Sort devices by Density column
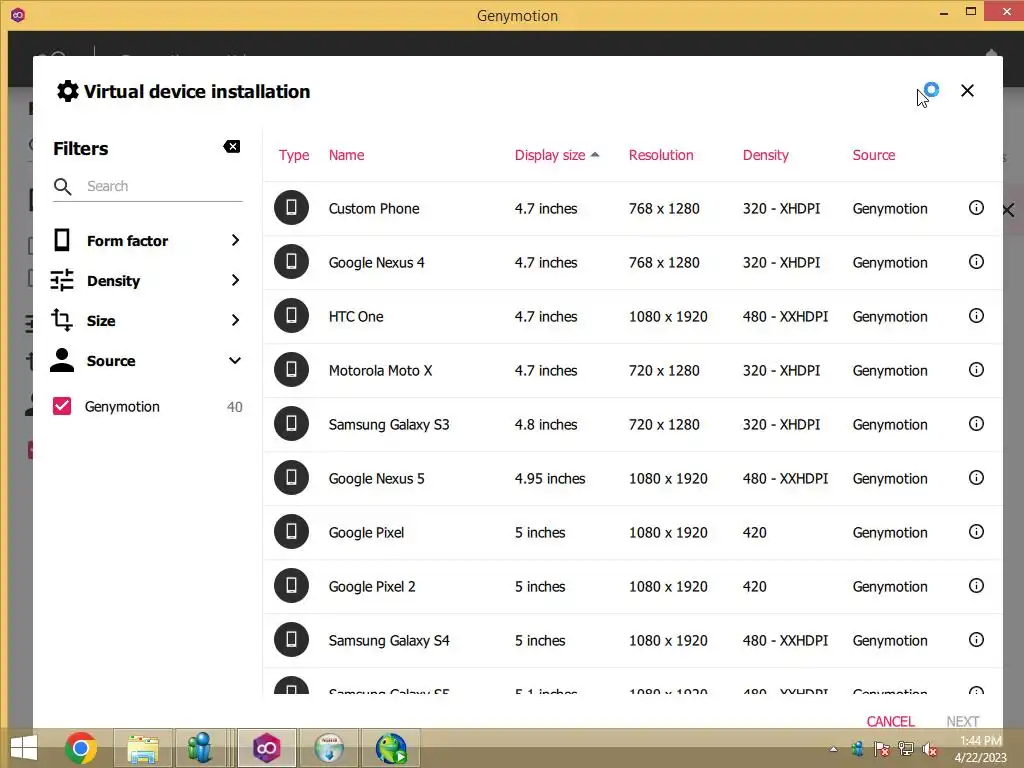Viewport: 1024px width, 768px height. pos(765,155)
